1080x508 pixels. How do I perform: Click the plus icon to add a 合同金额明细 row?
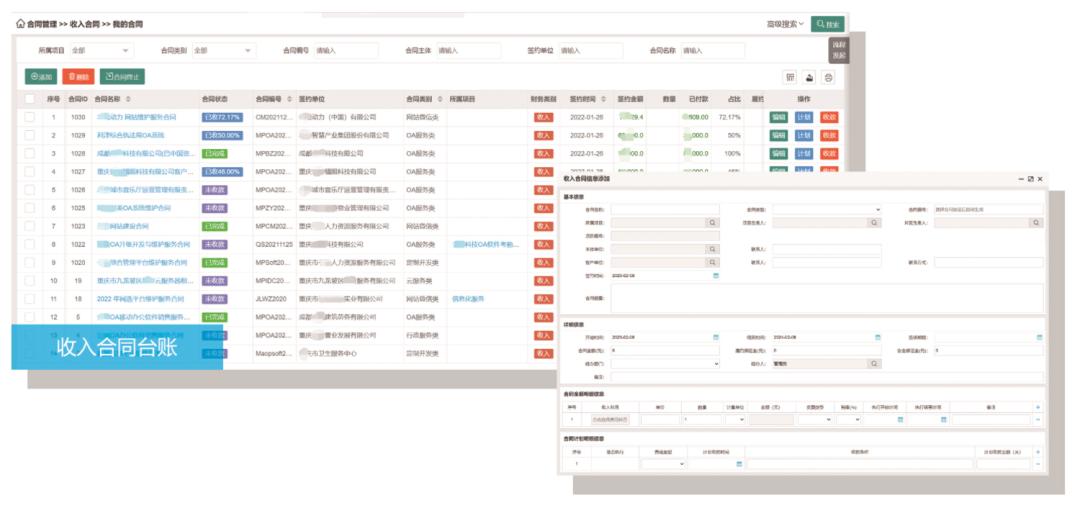[x=1037, y=407]
